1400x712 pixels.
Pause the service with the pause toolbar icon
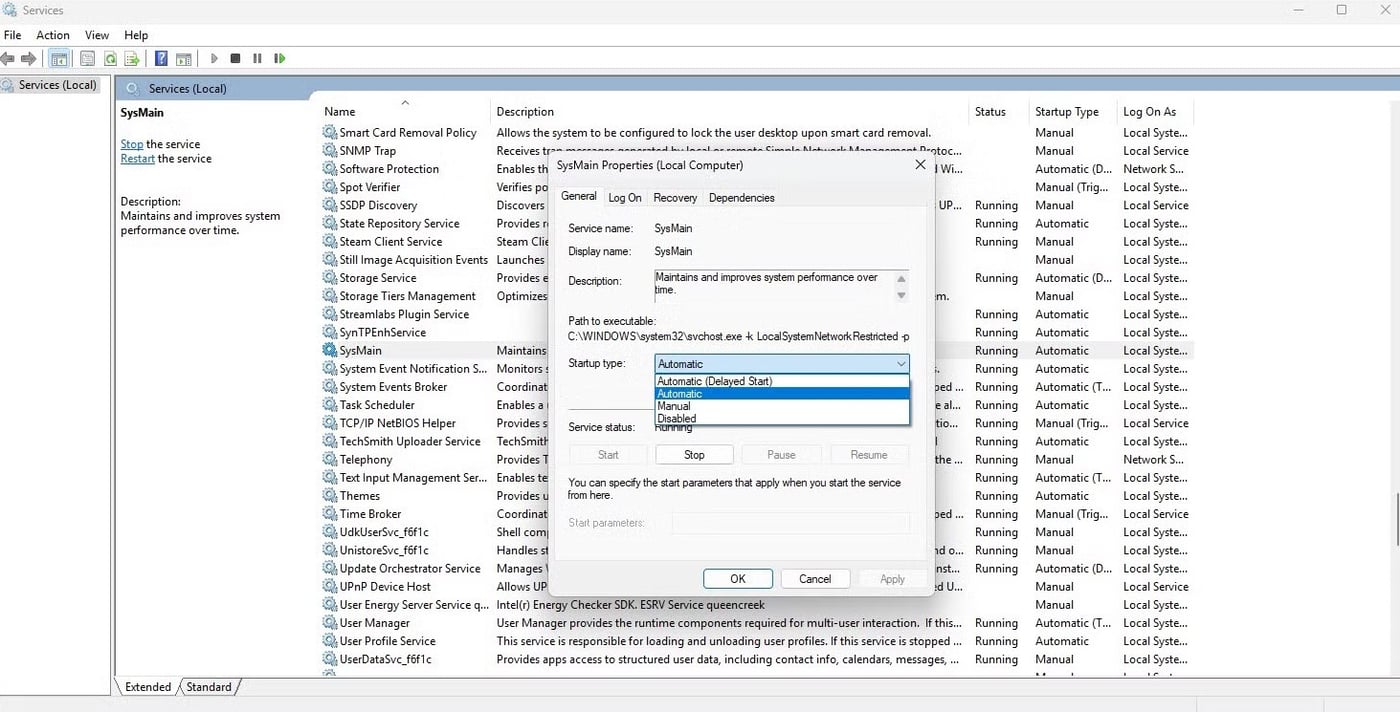click(257, 58)
